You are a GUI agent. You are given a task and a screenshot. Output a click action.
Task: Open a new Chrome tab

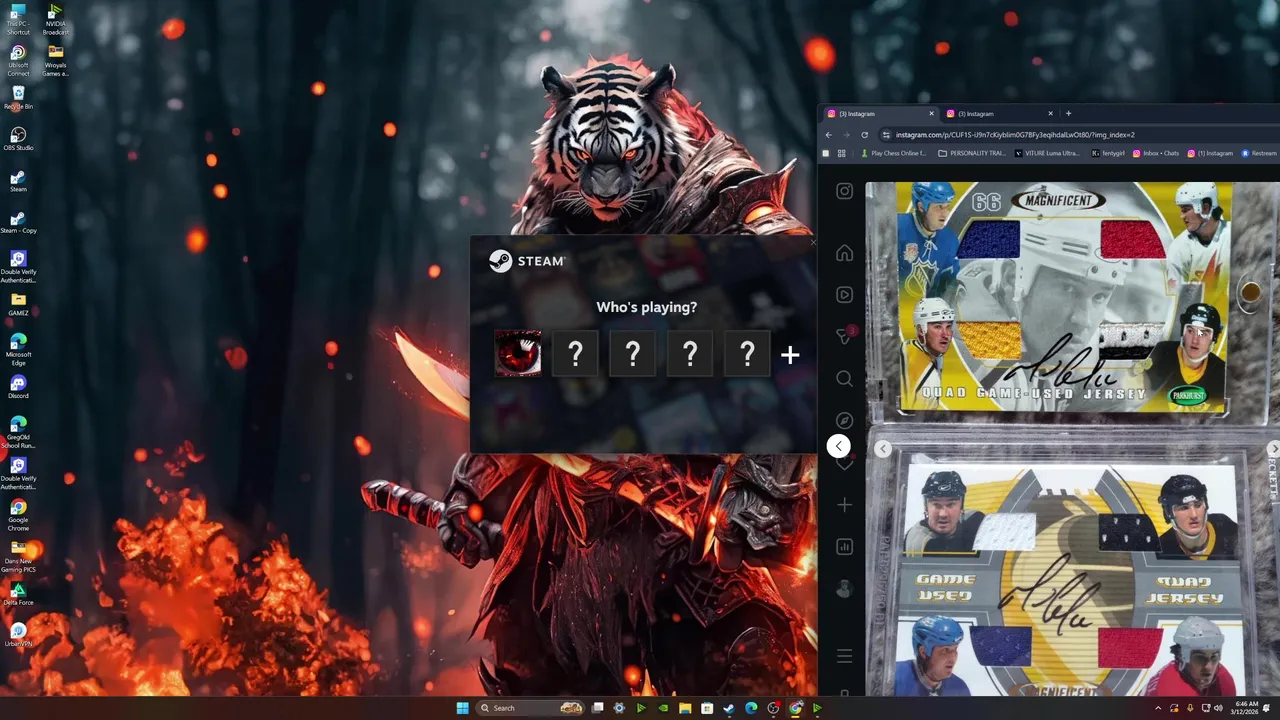[x=1068, y=113]
